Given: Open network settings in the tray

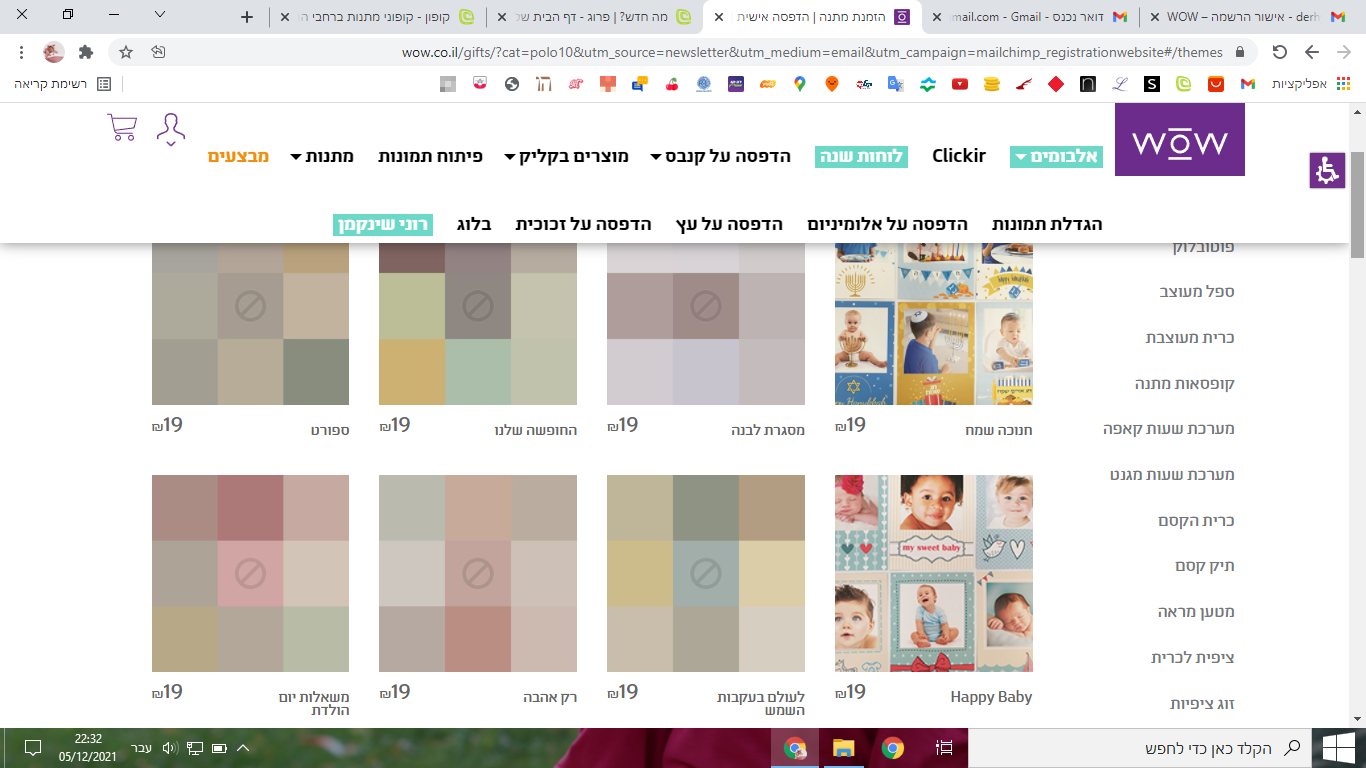Looking at the screenshot, I should coord(195,747).
